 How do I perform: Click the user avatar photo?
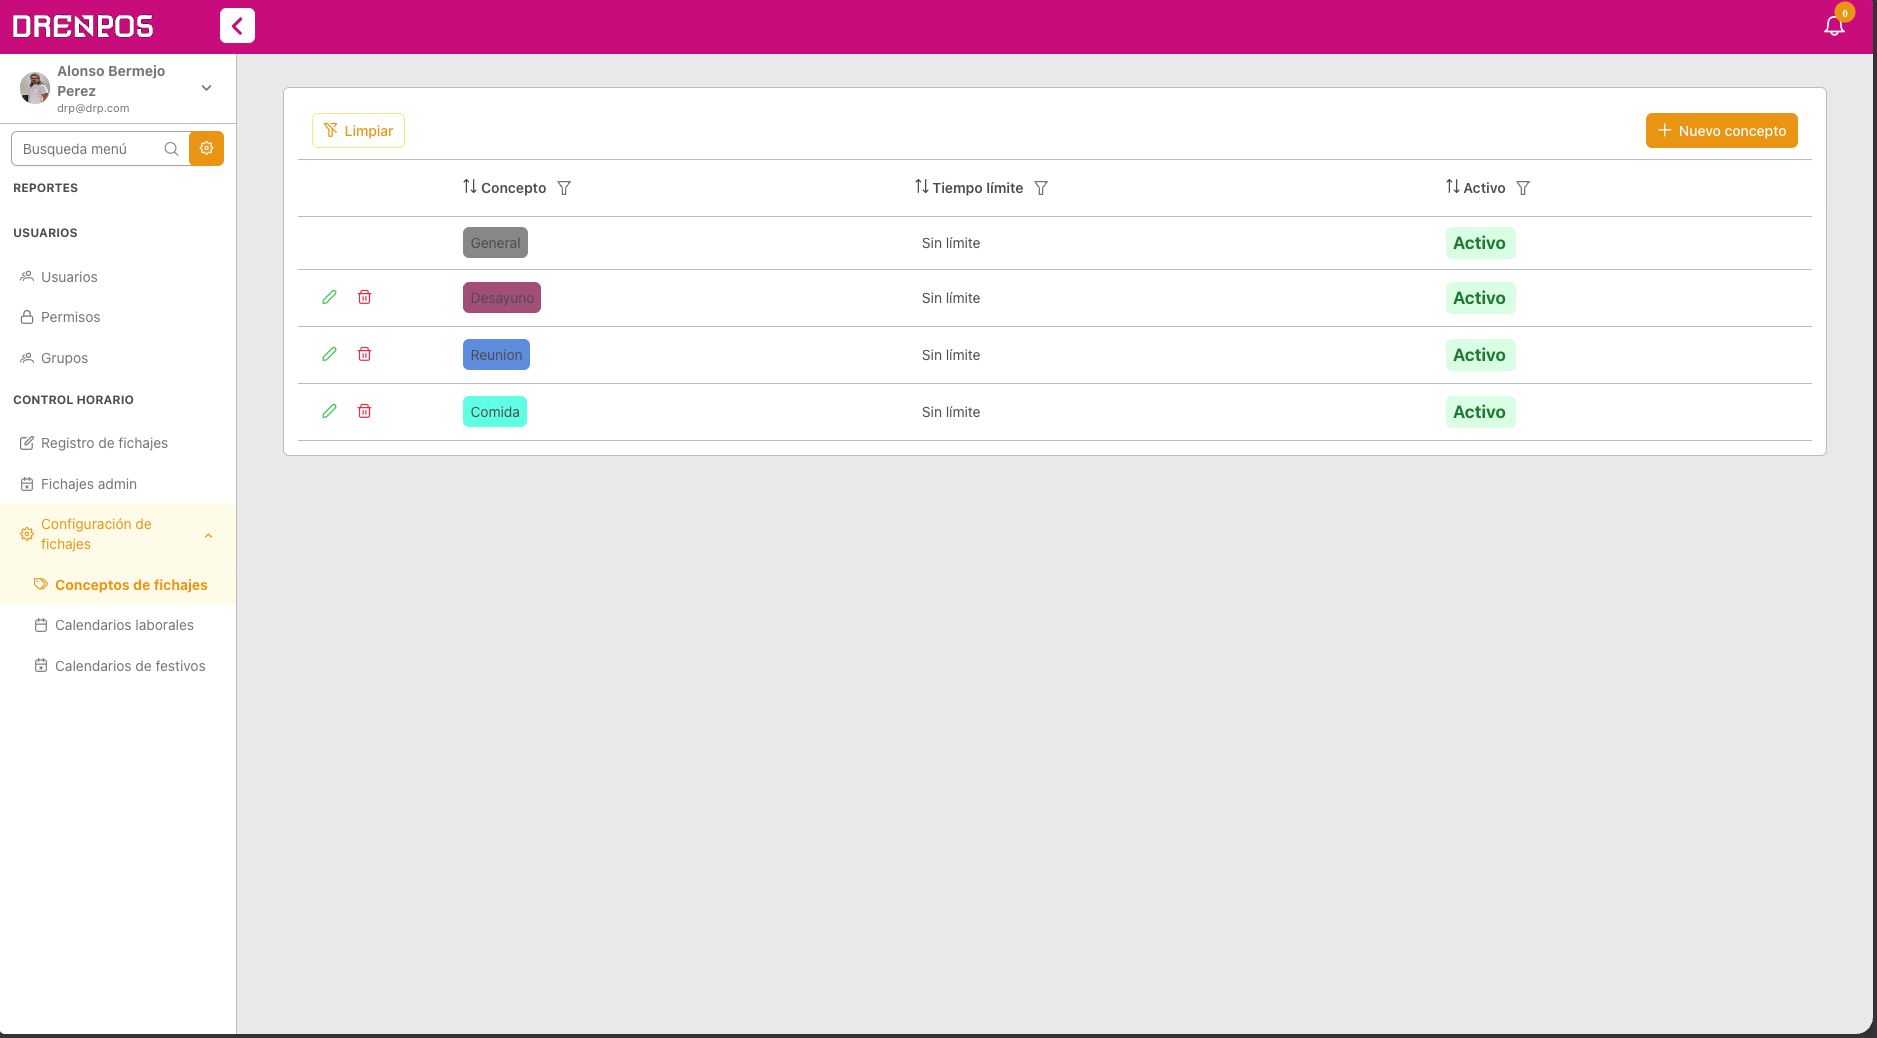[35, 88]
